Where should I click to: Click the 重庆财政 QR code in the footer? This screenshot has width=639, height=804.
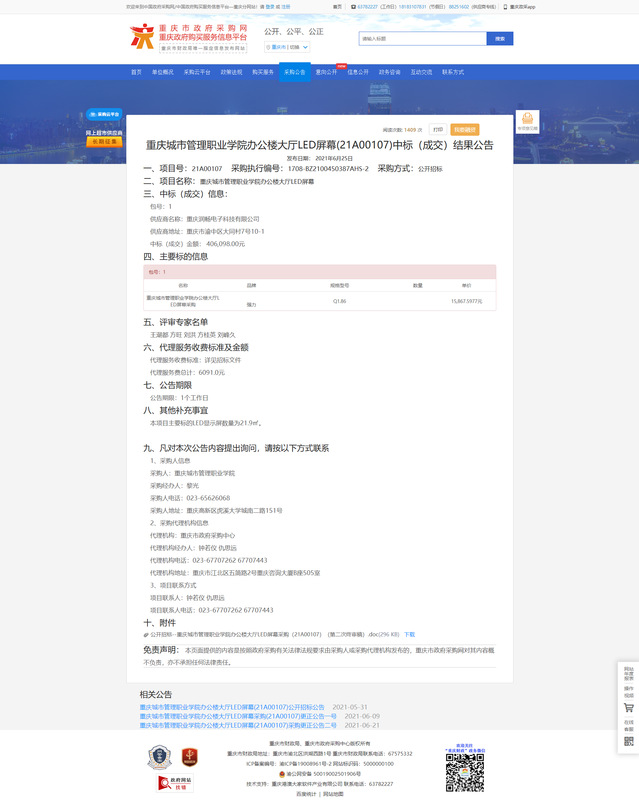465,772
